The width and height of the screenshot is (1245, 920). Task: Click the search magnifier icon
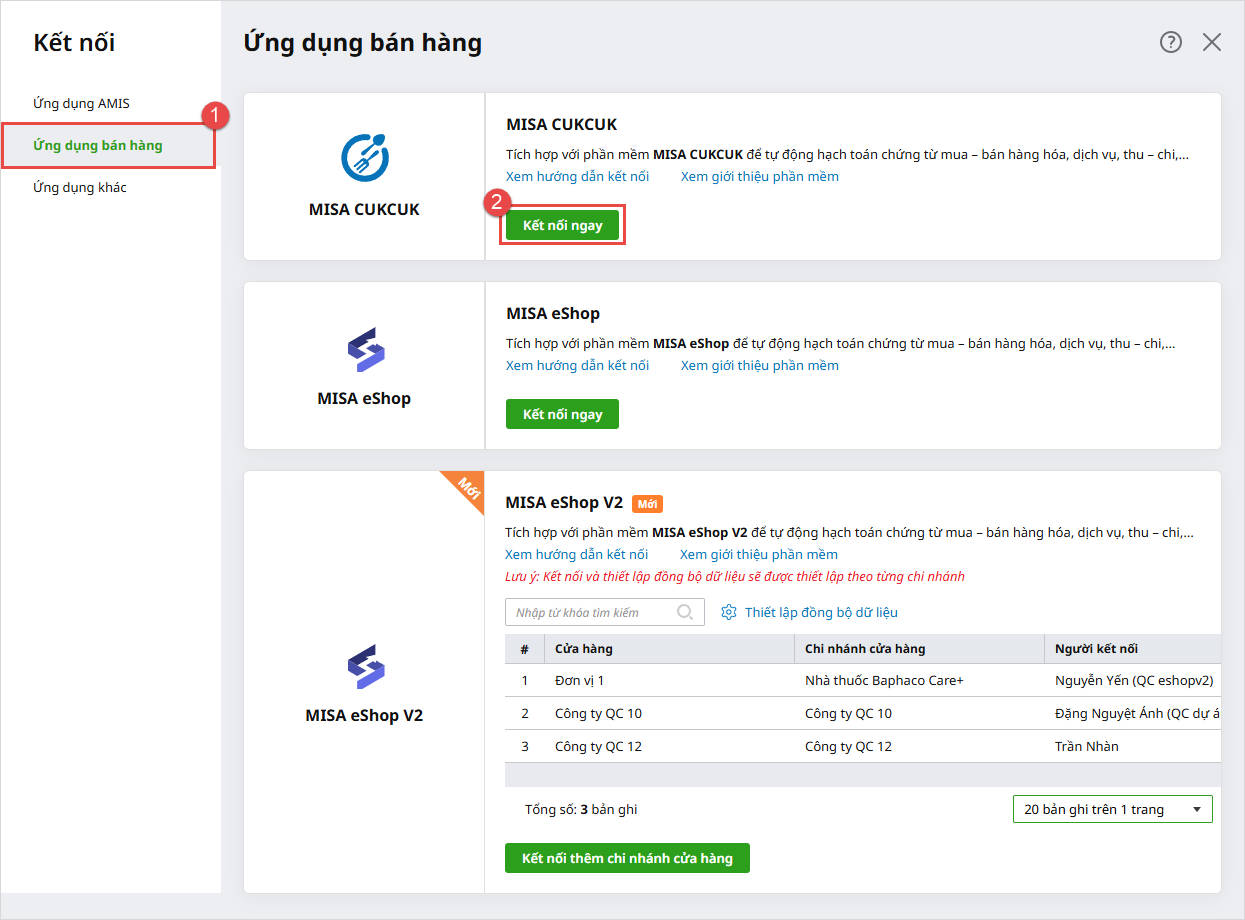tap(685, 612)
